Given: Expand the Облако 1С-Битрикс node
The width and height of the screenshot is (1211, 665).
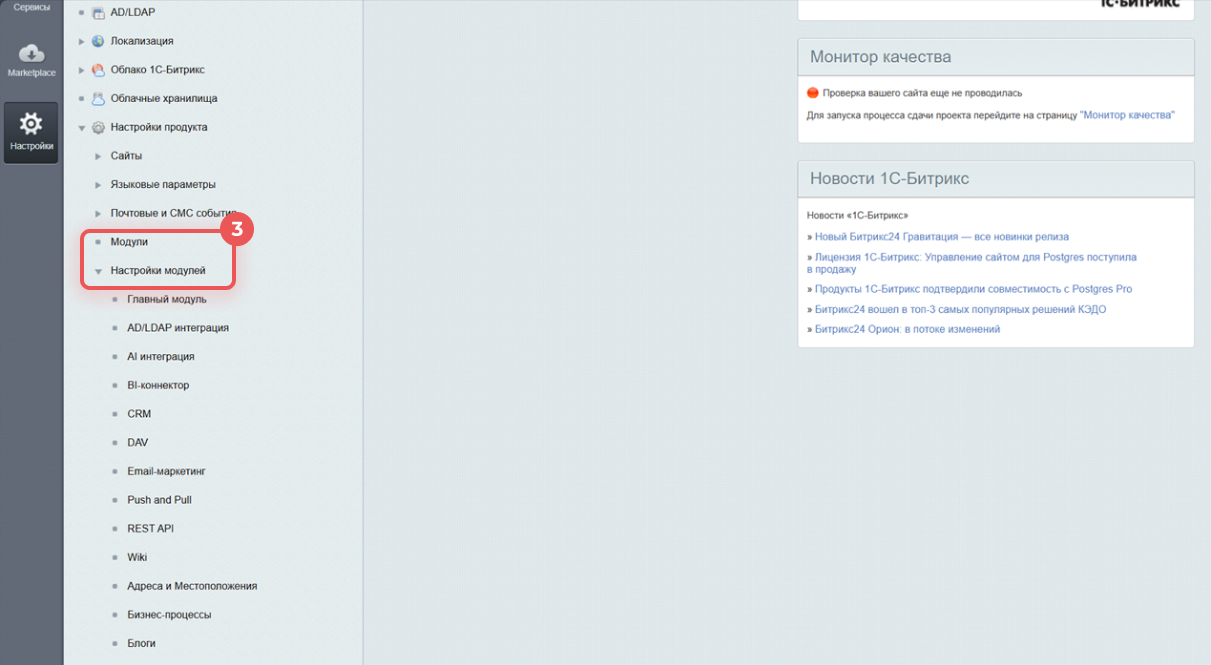Looking at the screenshot, I should [82, 70].
